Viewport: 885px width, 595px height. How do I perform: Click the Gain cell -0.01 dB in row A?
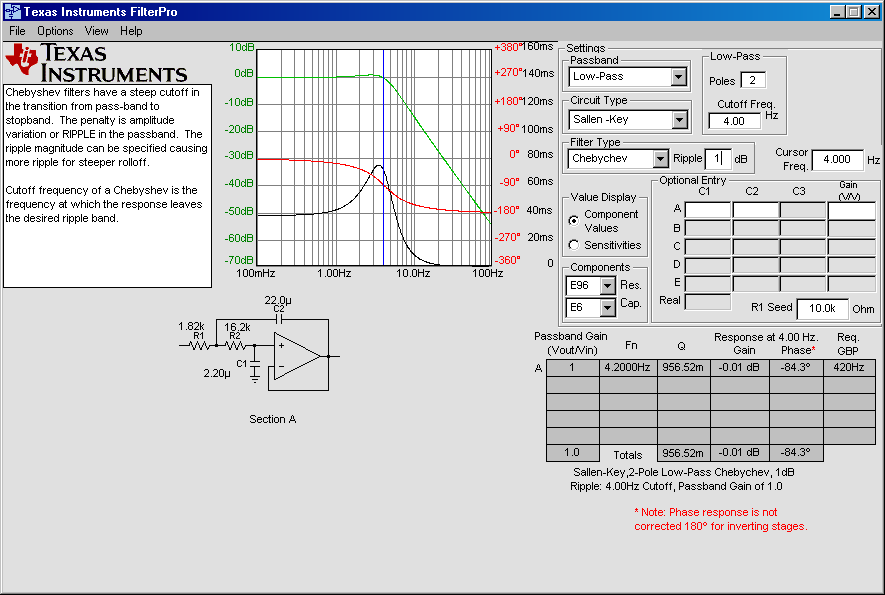coord(739,368)
